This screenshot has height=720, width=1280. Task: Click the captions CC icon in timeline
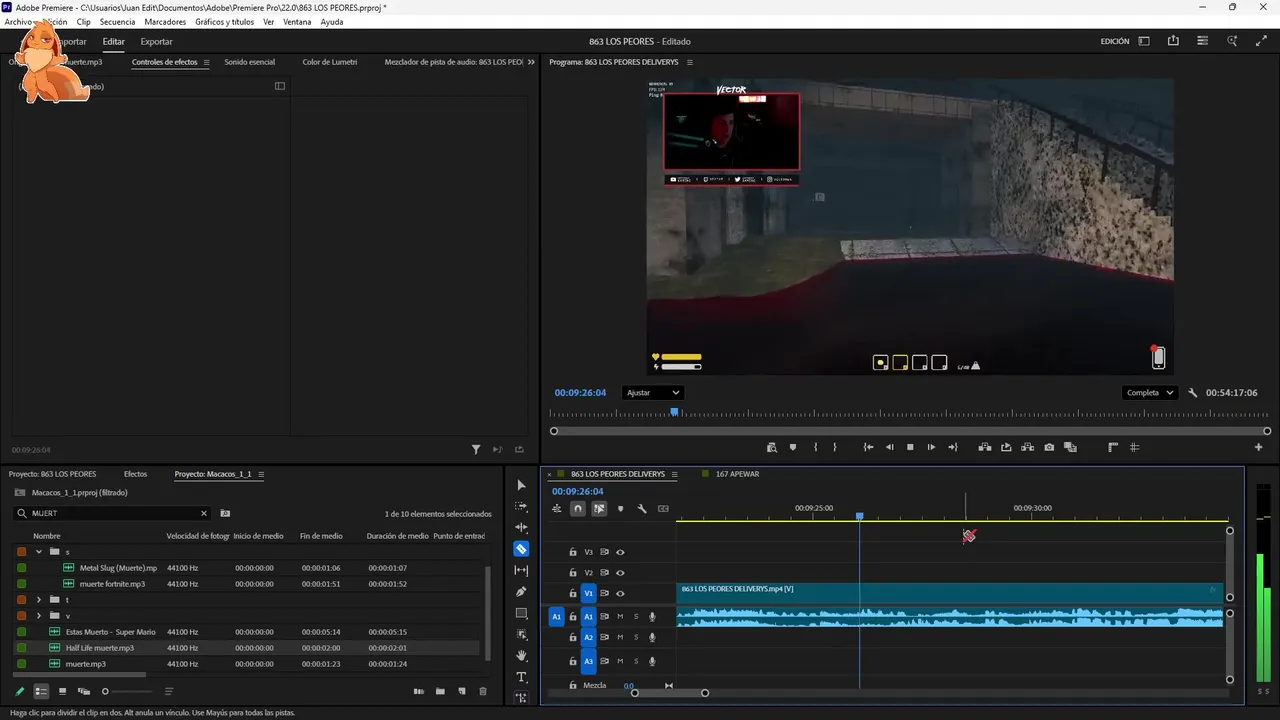coord(663,509)
